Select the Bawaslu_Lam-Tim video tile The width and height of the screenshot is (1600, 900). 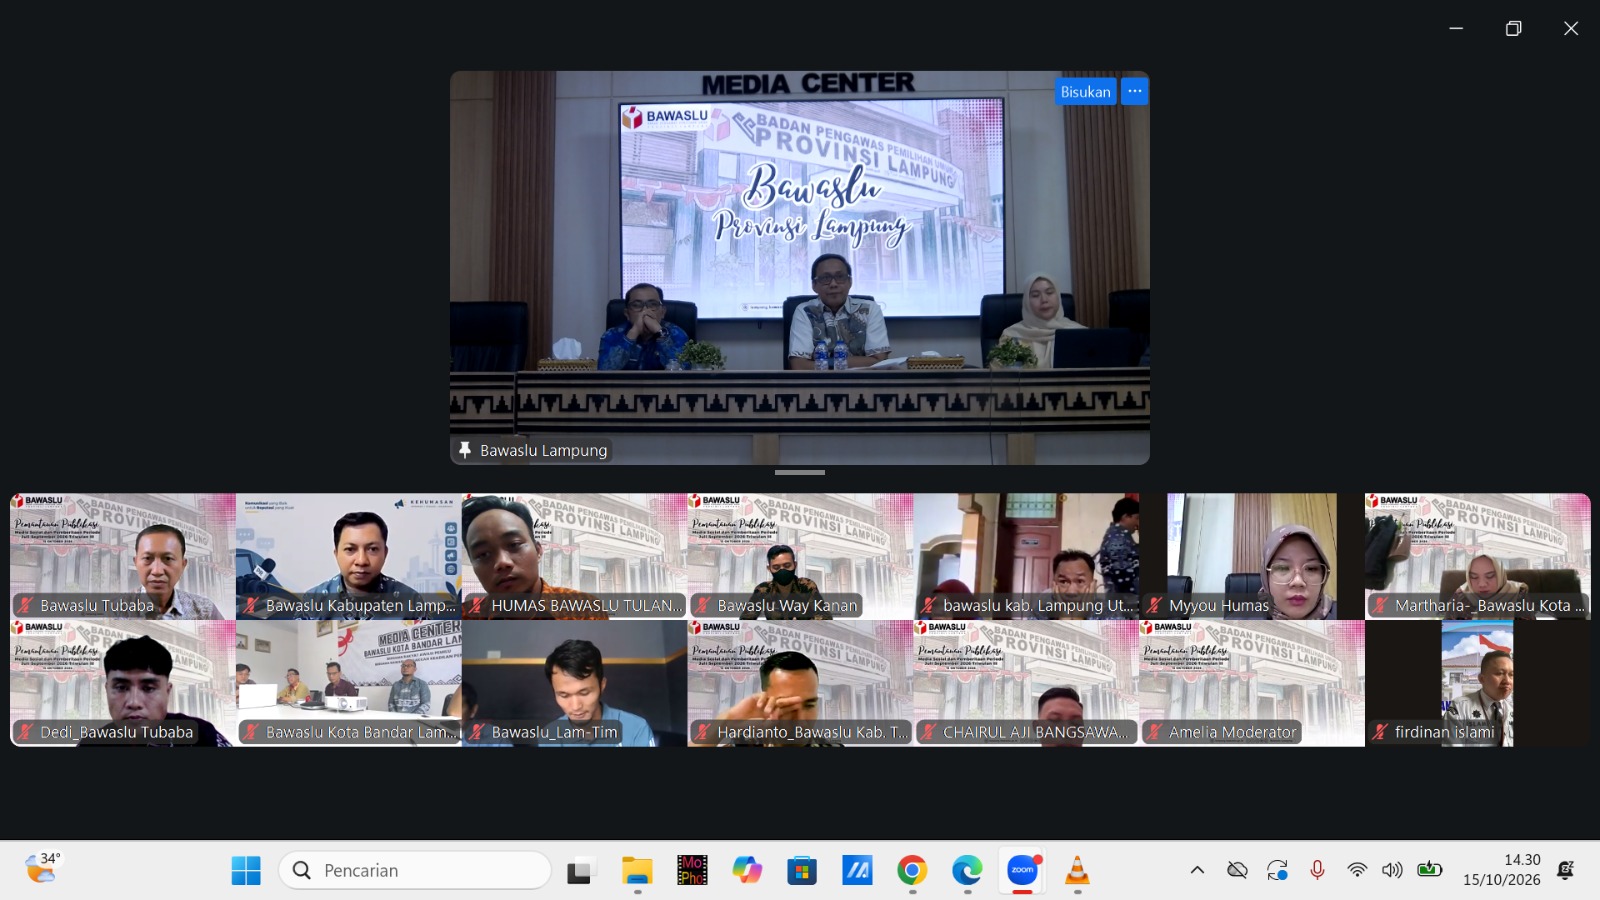pyautogui.click(x=575, y=683)
